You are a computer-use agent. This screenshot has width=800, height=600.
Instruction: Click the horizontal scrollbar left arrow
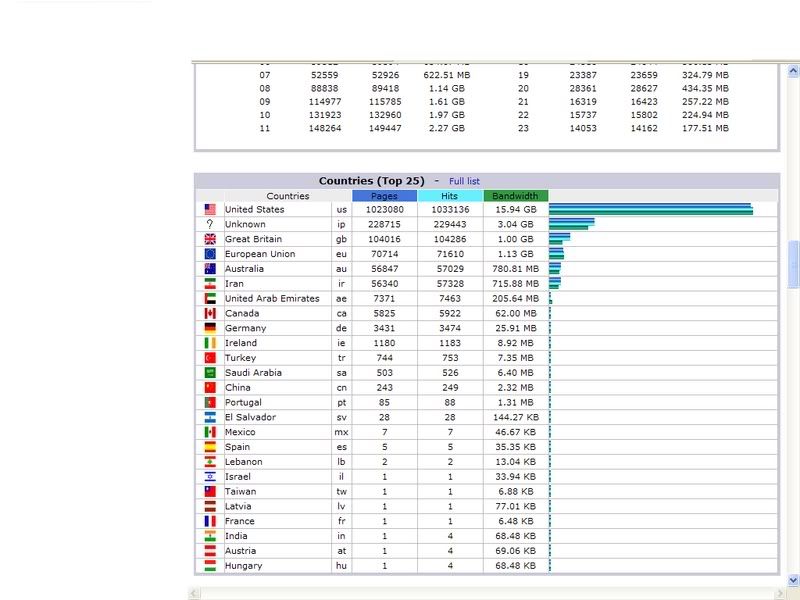pos(194,593)
